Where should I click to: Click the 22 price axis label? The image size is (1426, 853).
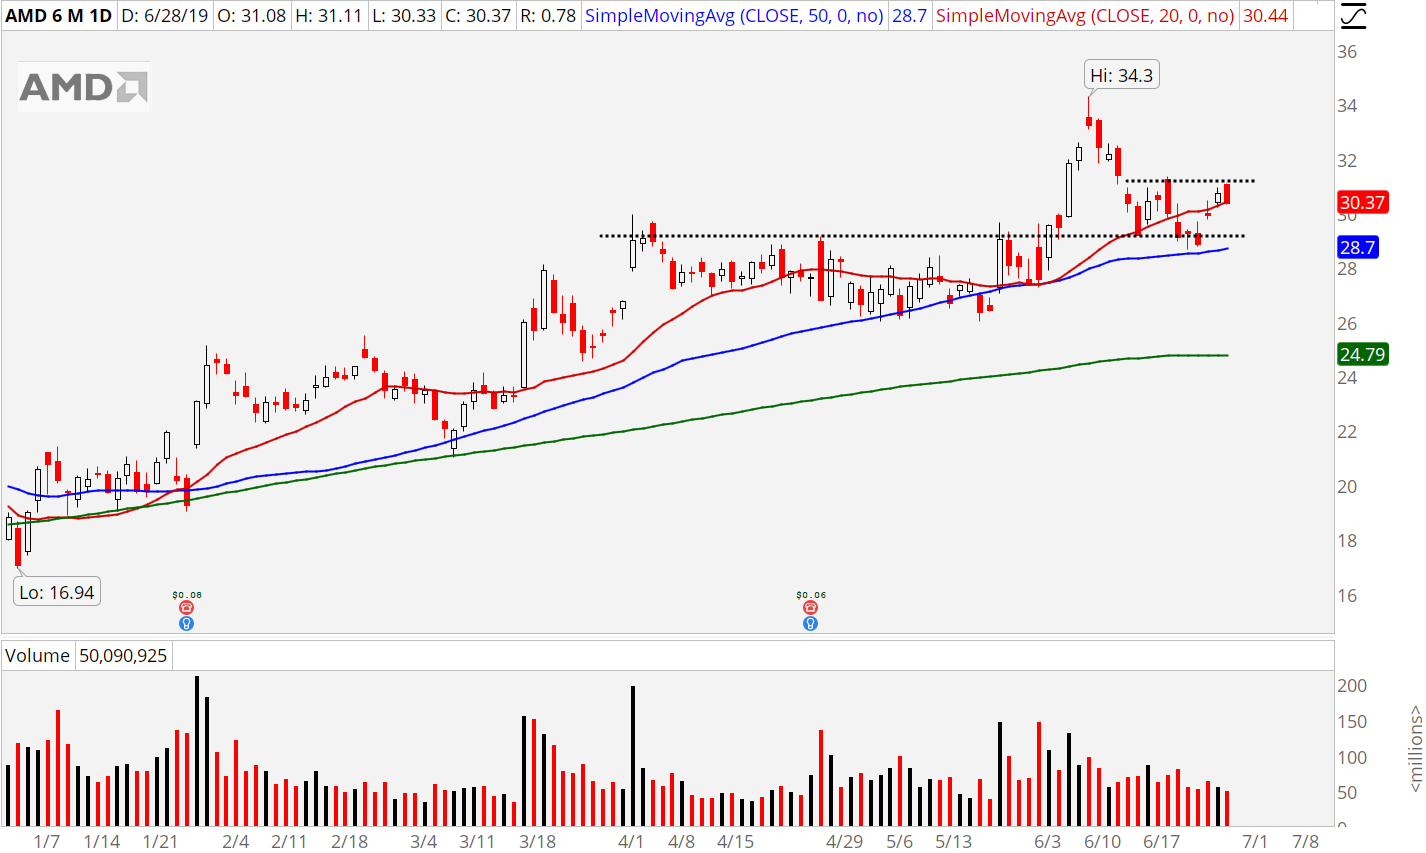pyautogui.click(x=1348, y=432)
